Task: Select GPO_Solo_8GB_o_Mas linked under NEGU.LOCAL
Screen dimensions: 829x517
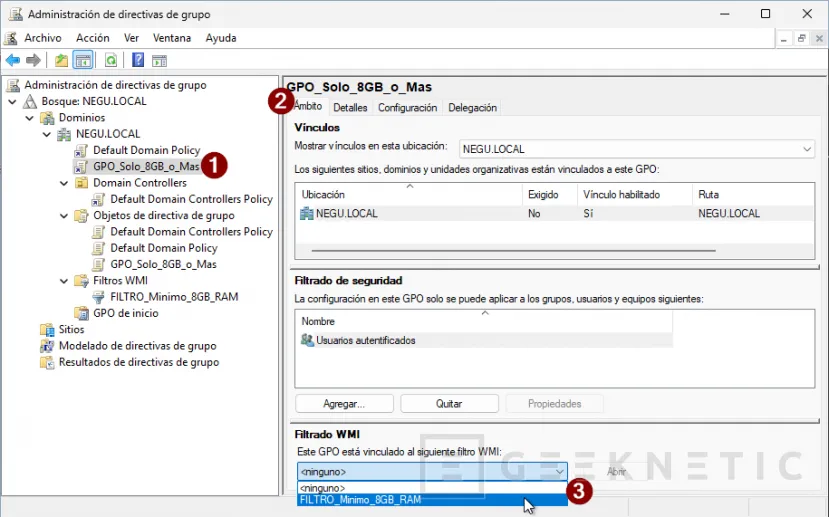Action: [146, 167]
